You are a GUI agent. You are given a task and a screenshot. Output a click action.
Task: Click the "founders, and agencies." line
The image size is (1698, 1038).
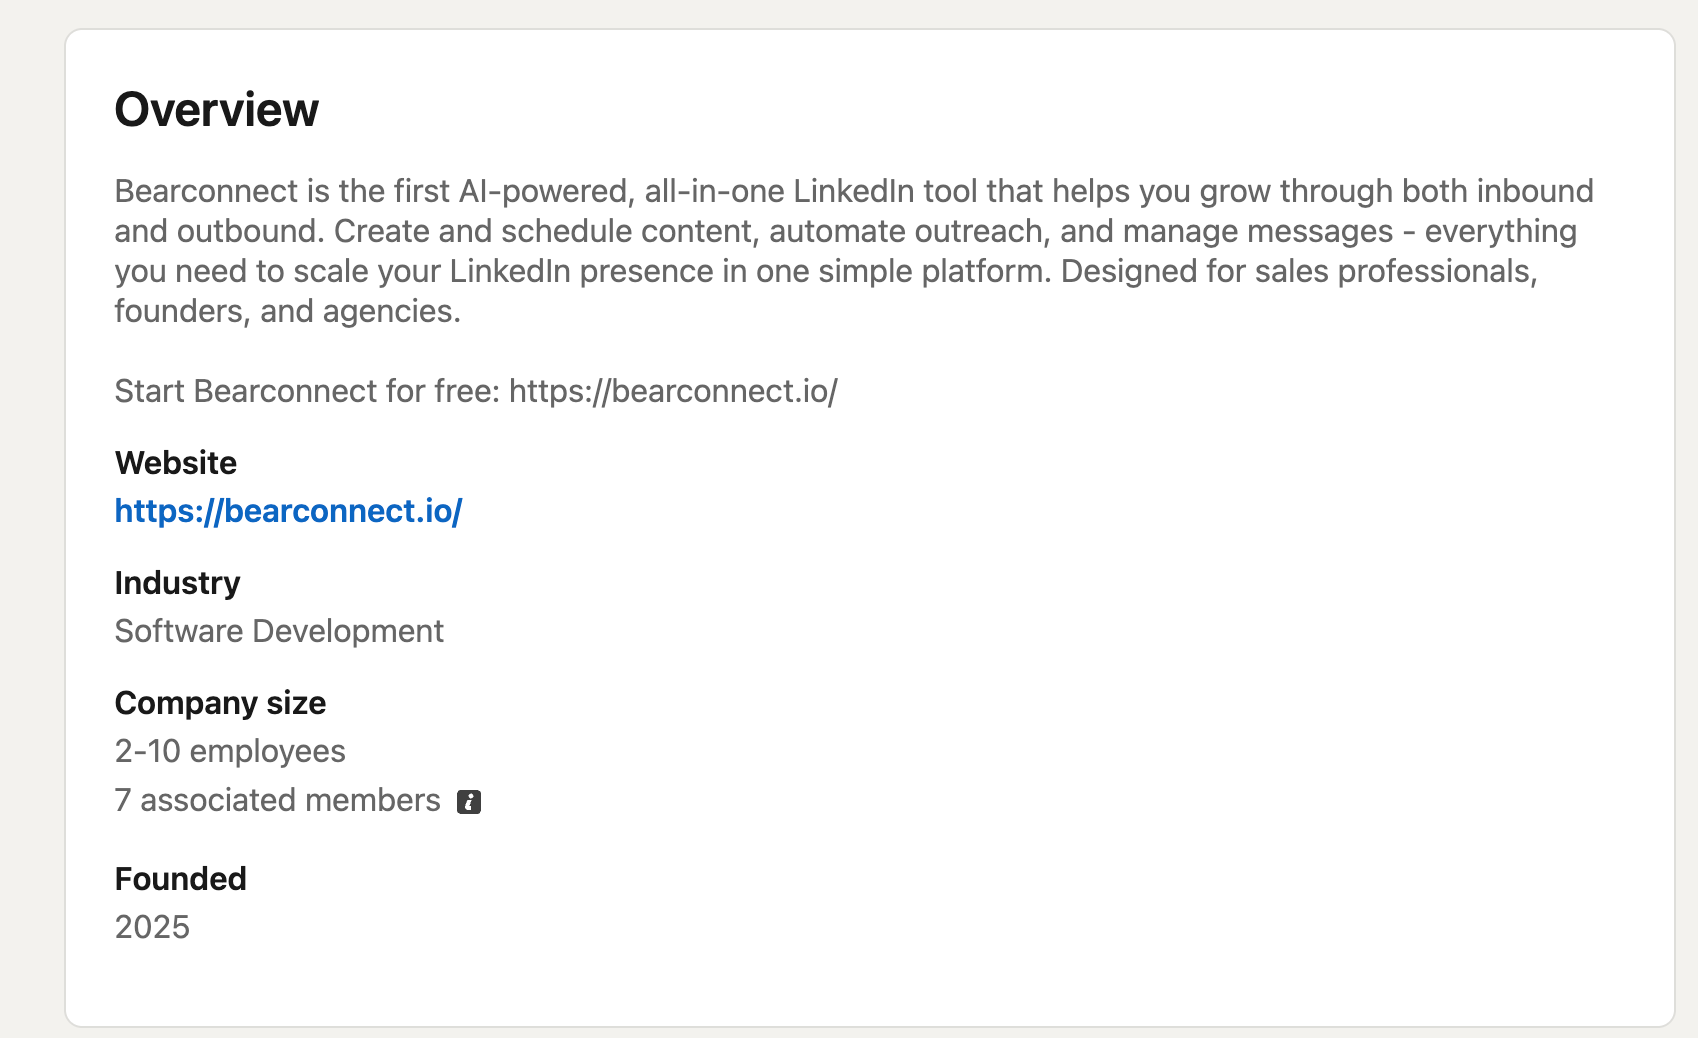(x=287, y=311)
